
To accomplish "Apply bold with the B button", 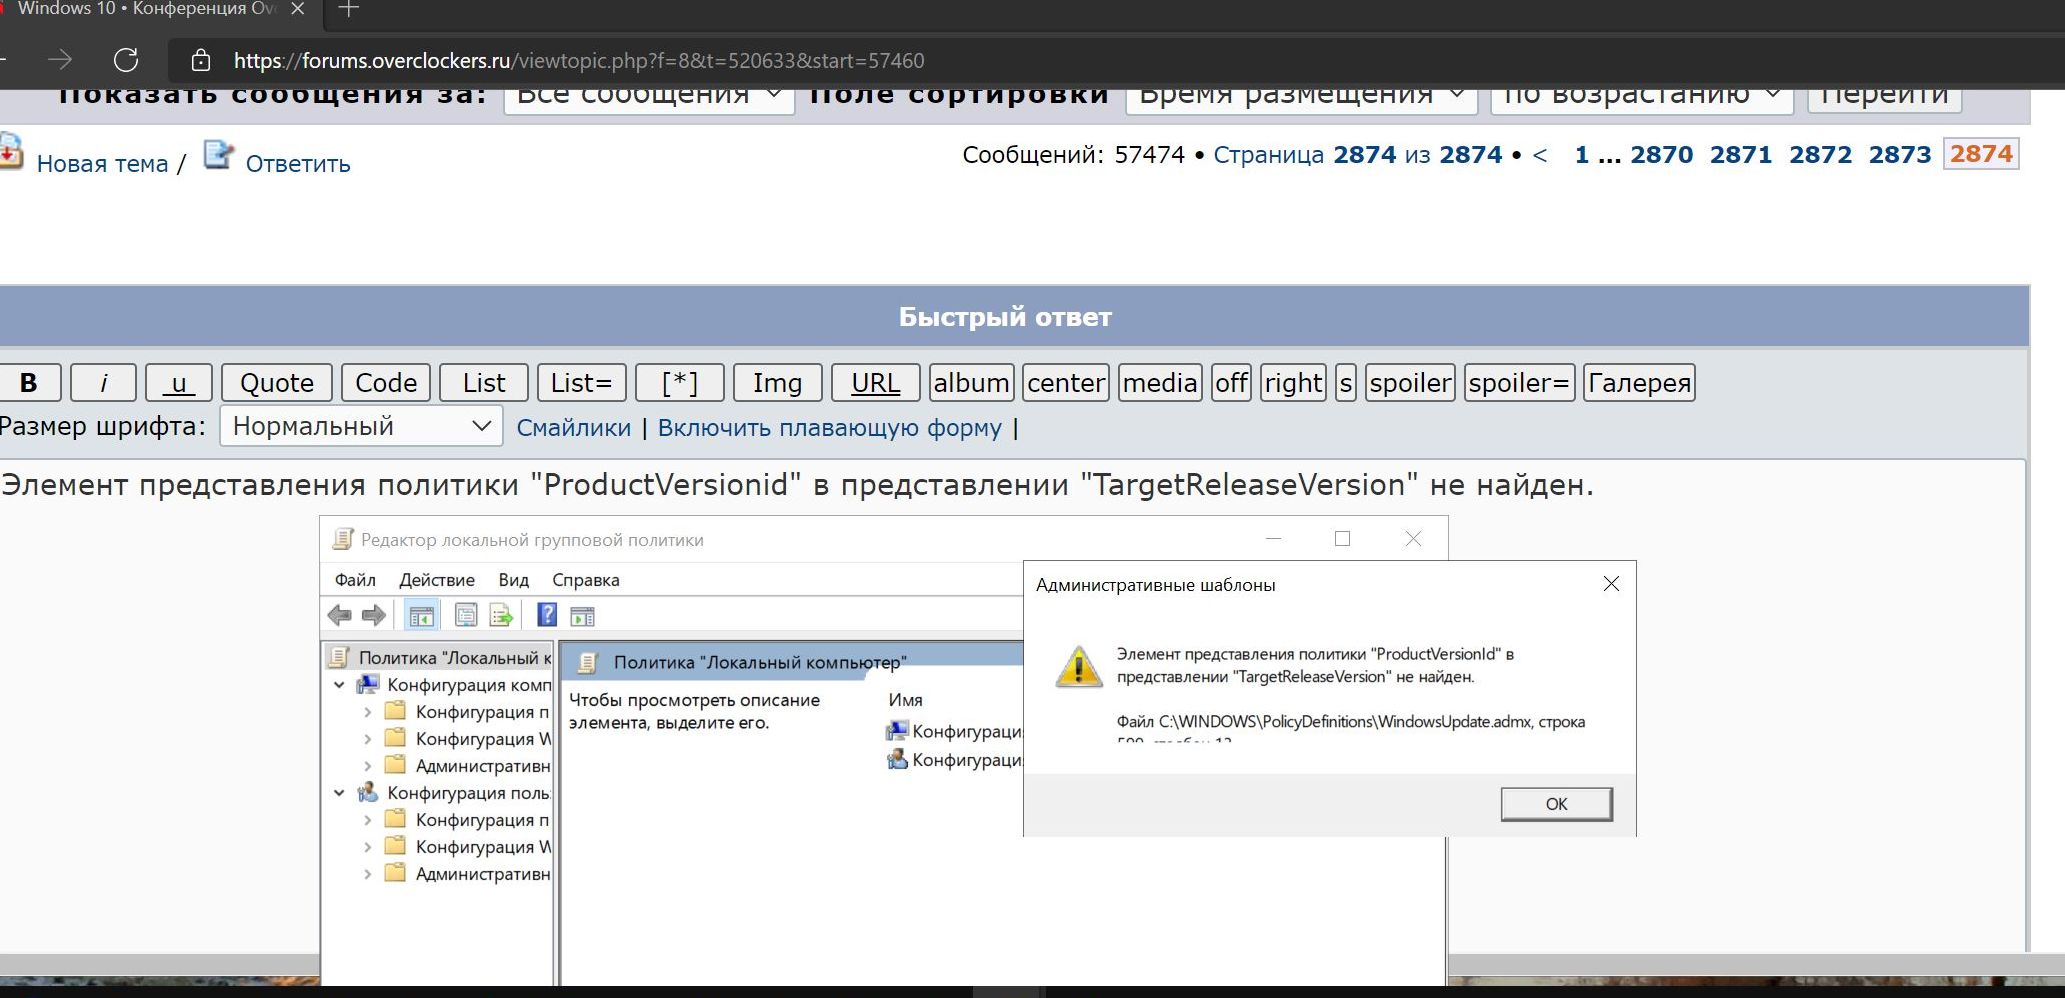I will [x=29, y=383].
